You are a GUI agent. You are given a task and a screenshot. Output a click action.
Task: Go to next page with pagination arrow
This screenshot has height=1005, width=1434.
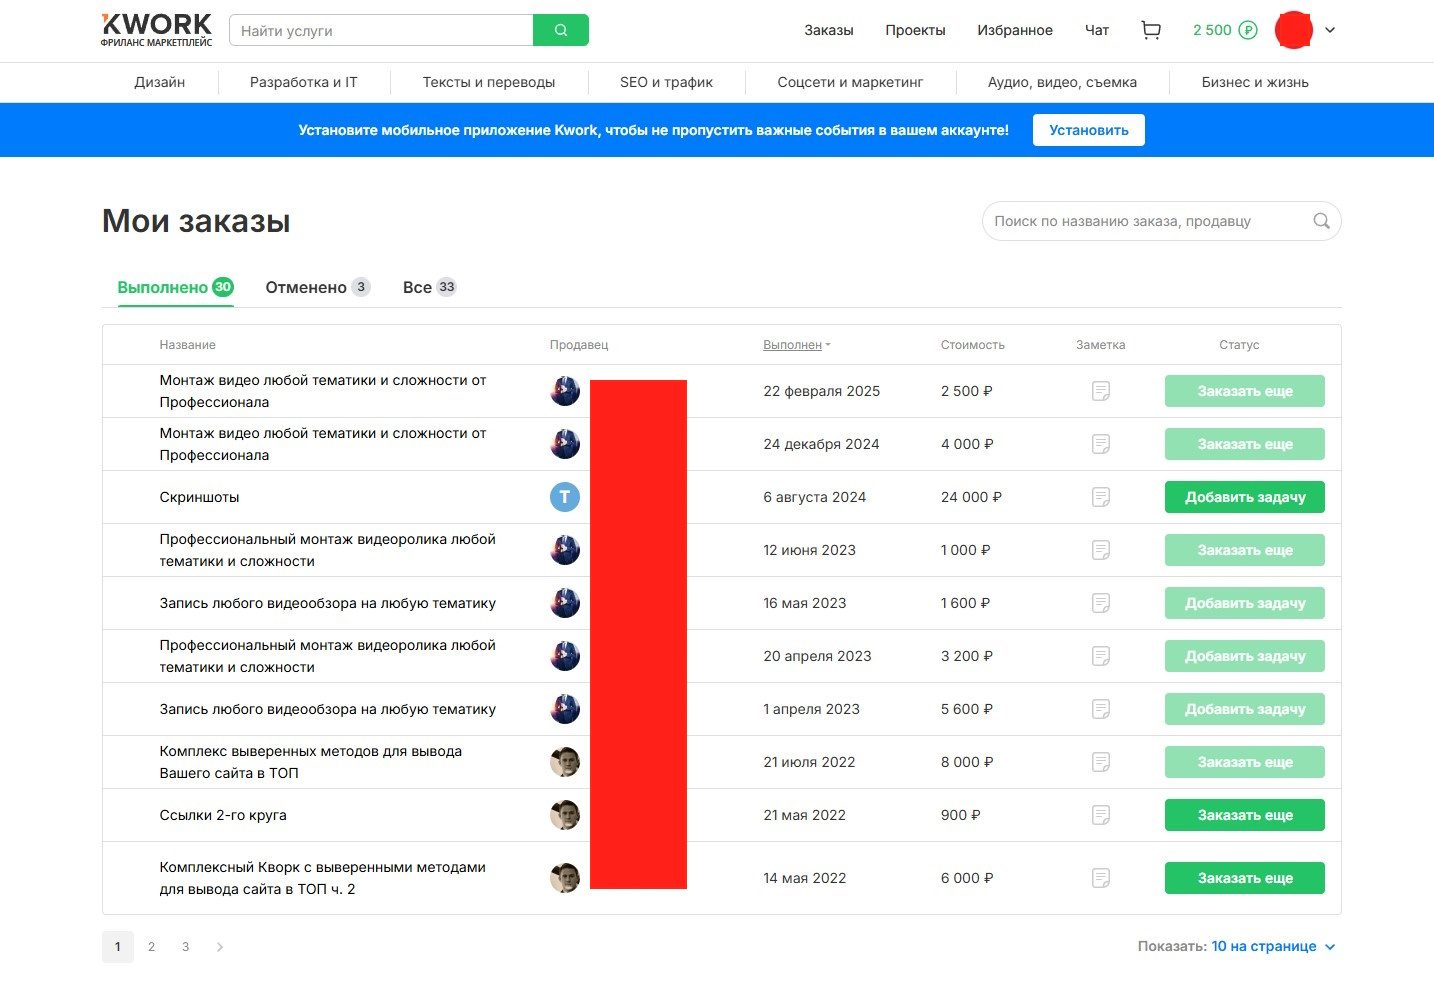click(220, 947)
